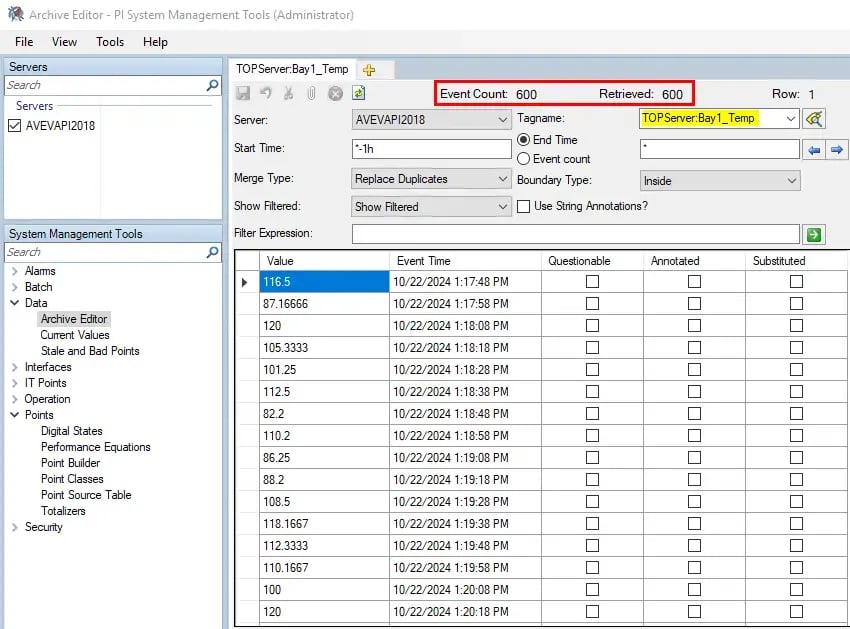This screenshot has width=850, height=629.
Task: Select the Cut scissors icon
Action: click(289, 93)
